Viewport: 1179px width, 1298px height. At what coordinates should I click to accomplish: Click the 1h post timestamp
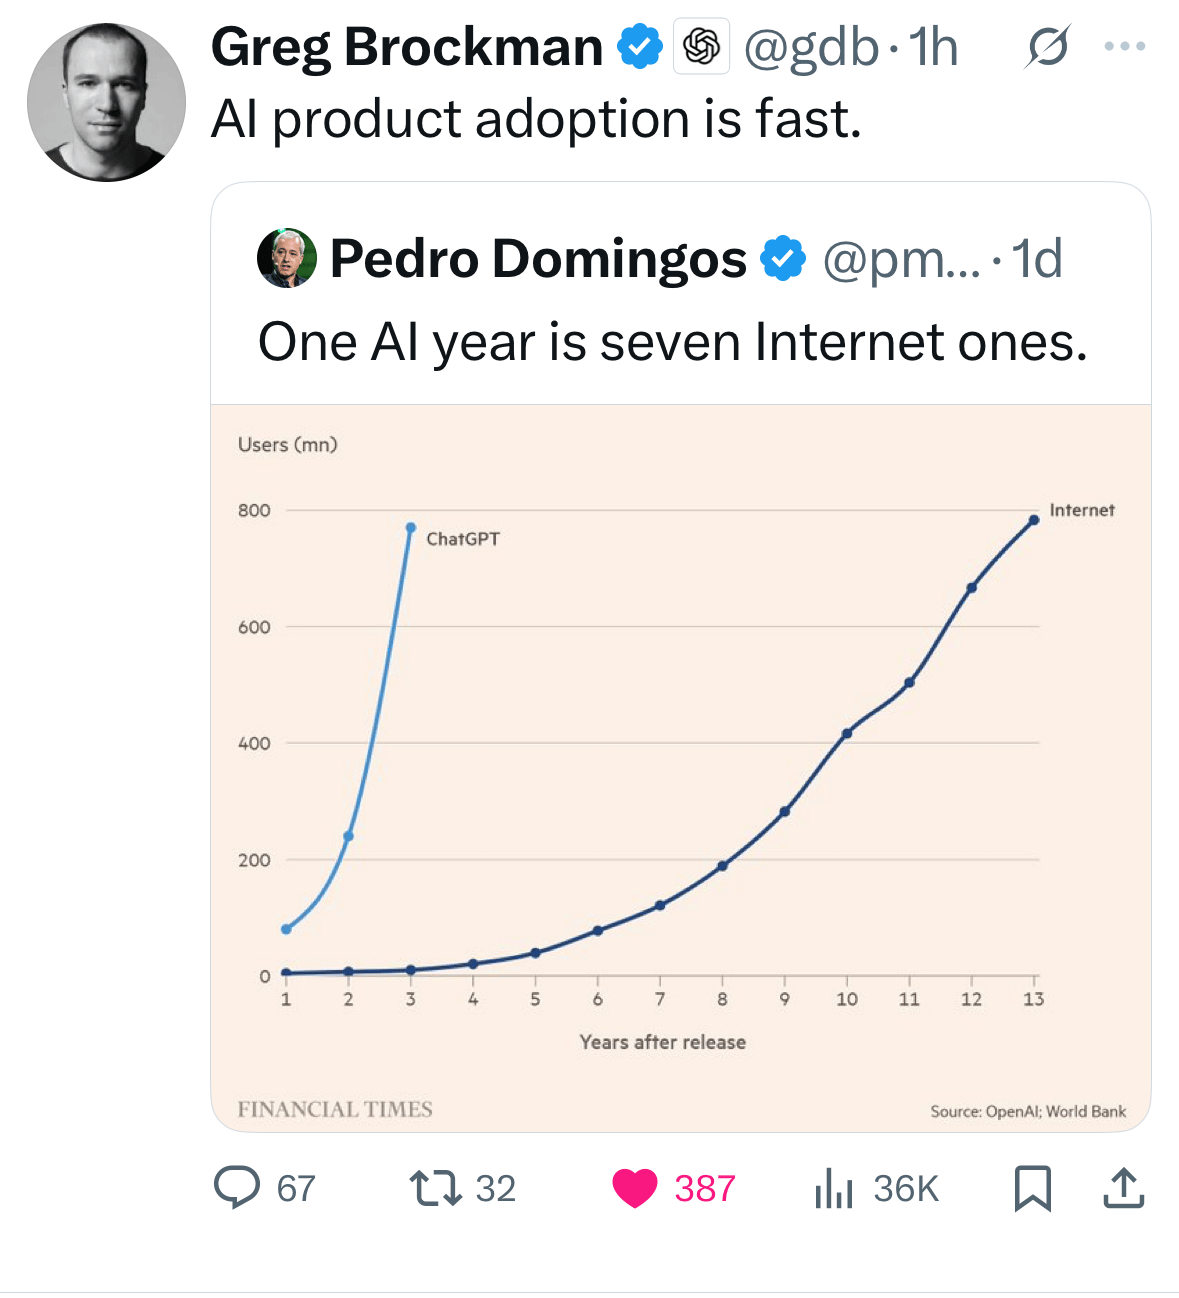click(x=932, y=47)
